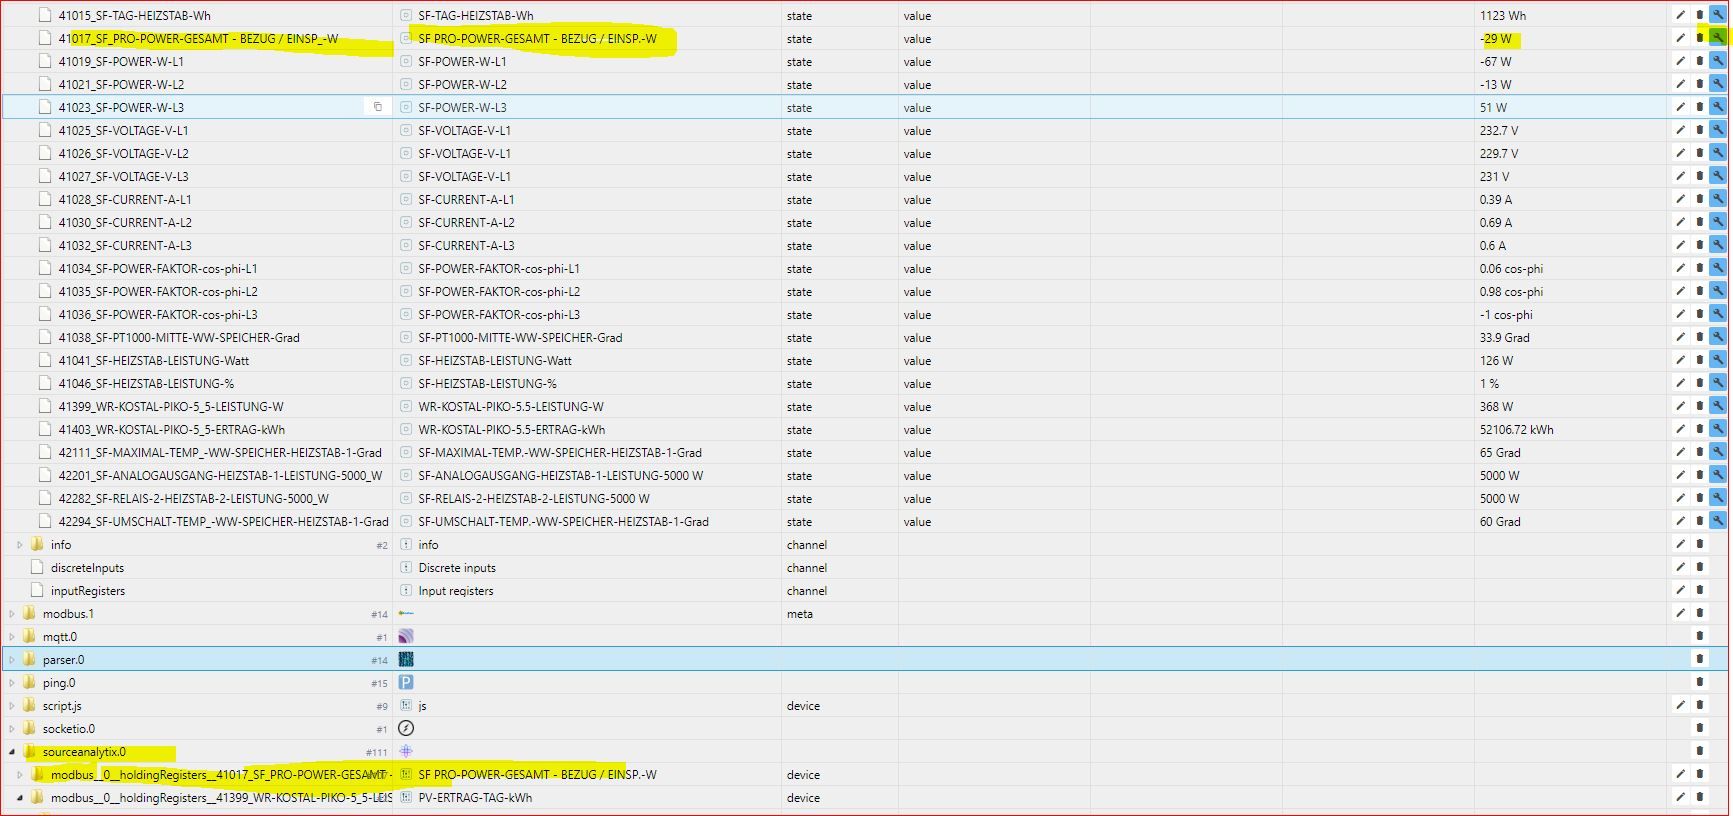
Task: Click the value '0.98 cos-phi'
Action: (1511, 292)
